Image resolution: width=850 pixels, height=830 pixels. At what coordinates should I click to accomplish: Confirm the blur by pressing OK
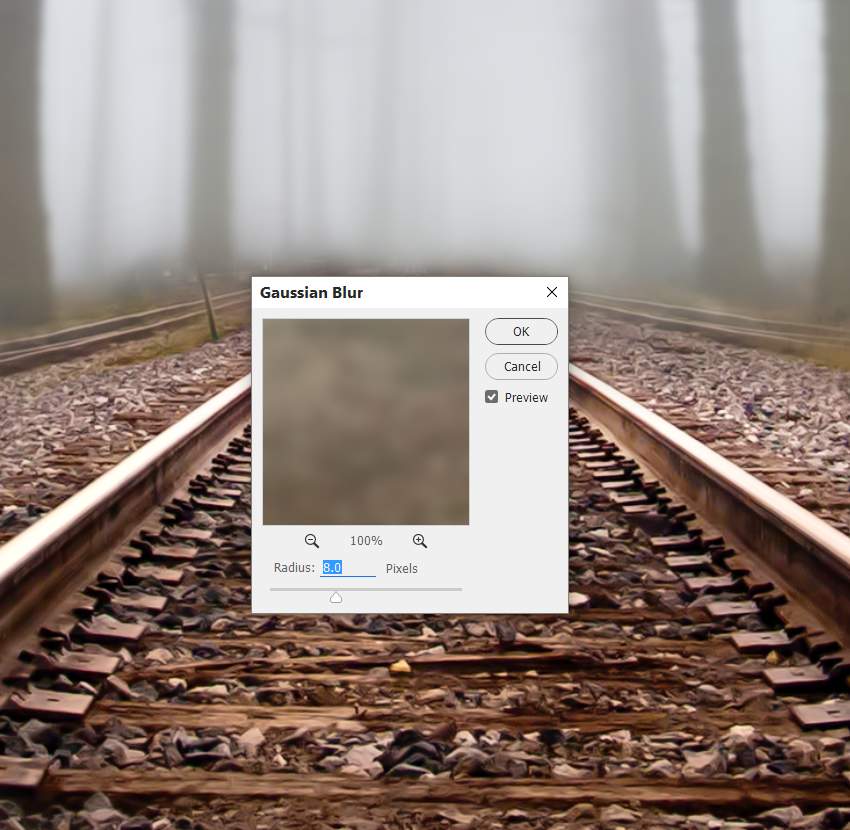521,332
